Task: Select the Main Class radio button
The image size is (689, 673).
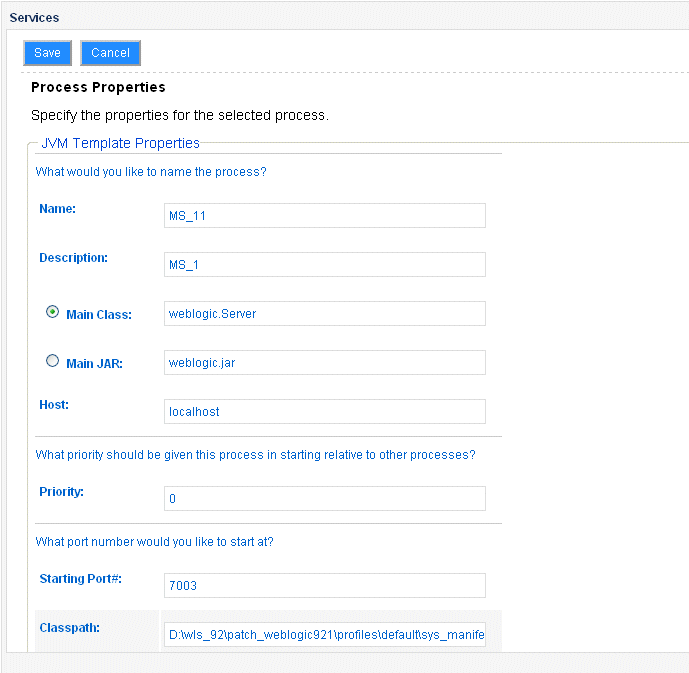Action: [53, 312]
